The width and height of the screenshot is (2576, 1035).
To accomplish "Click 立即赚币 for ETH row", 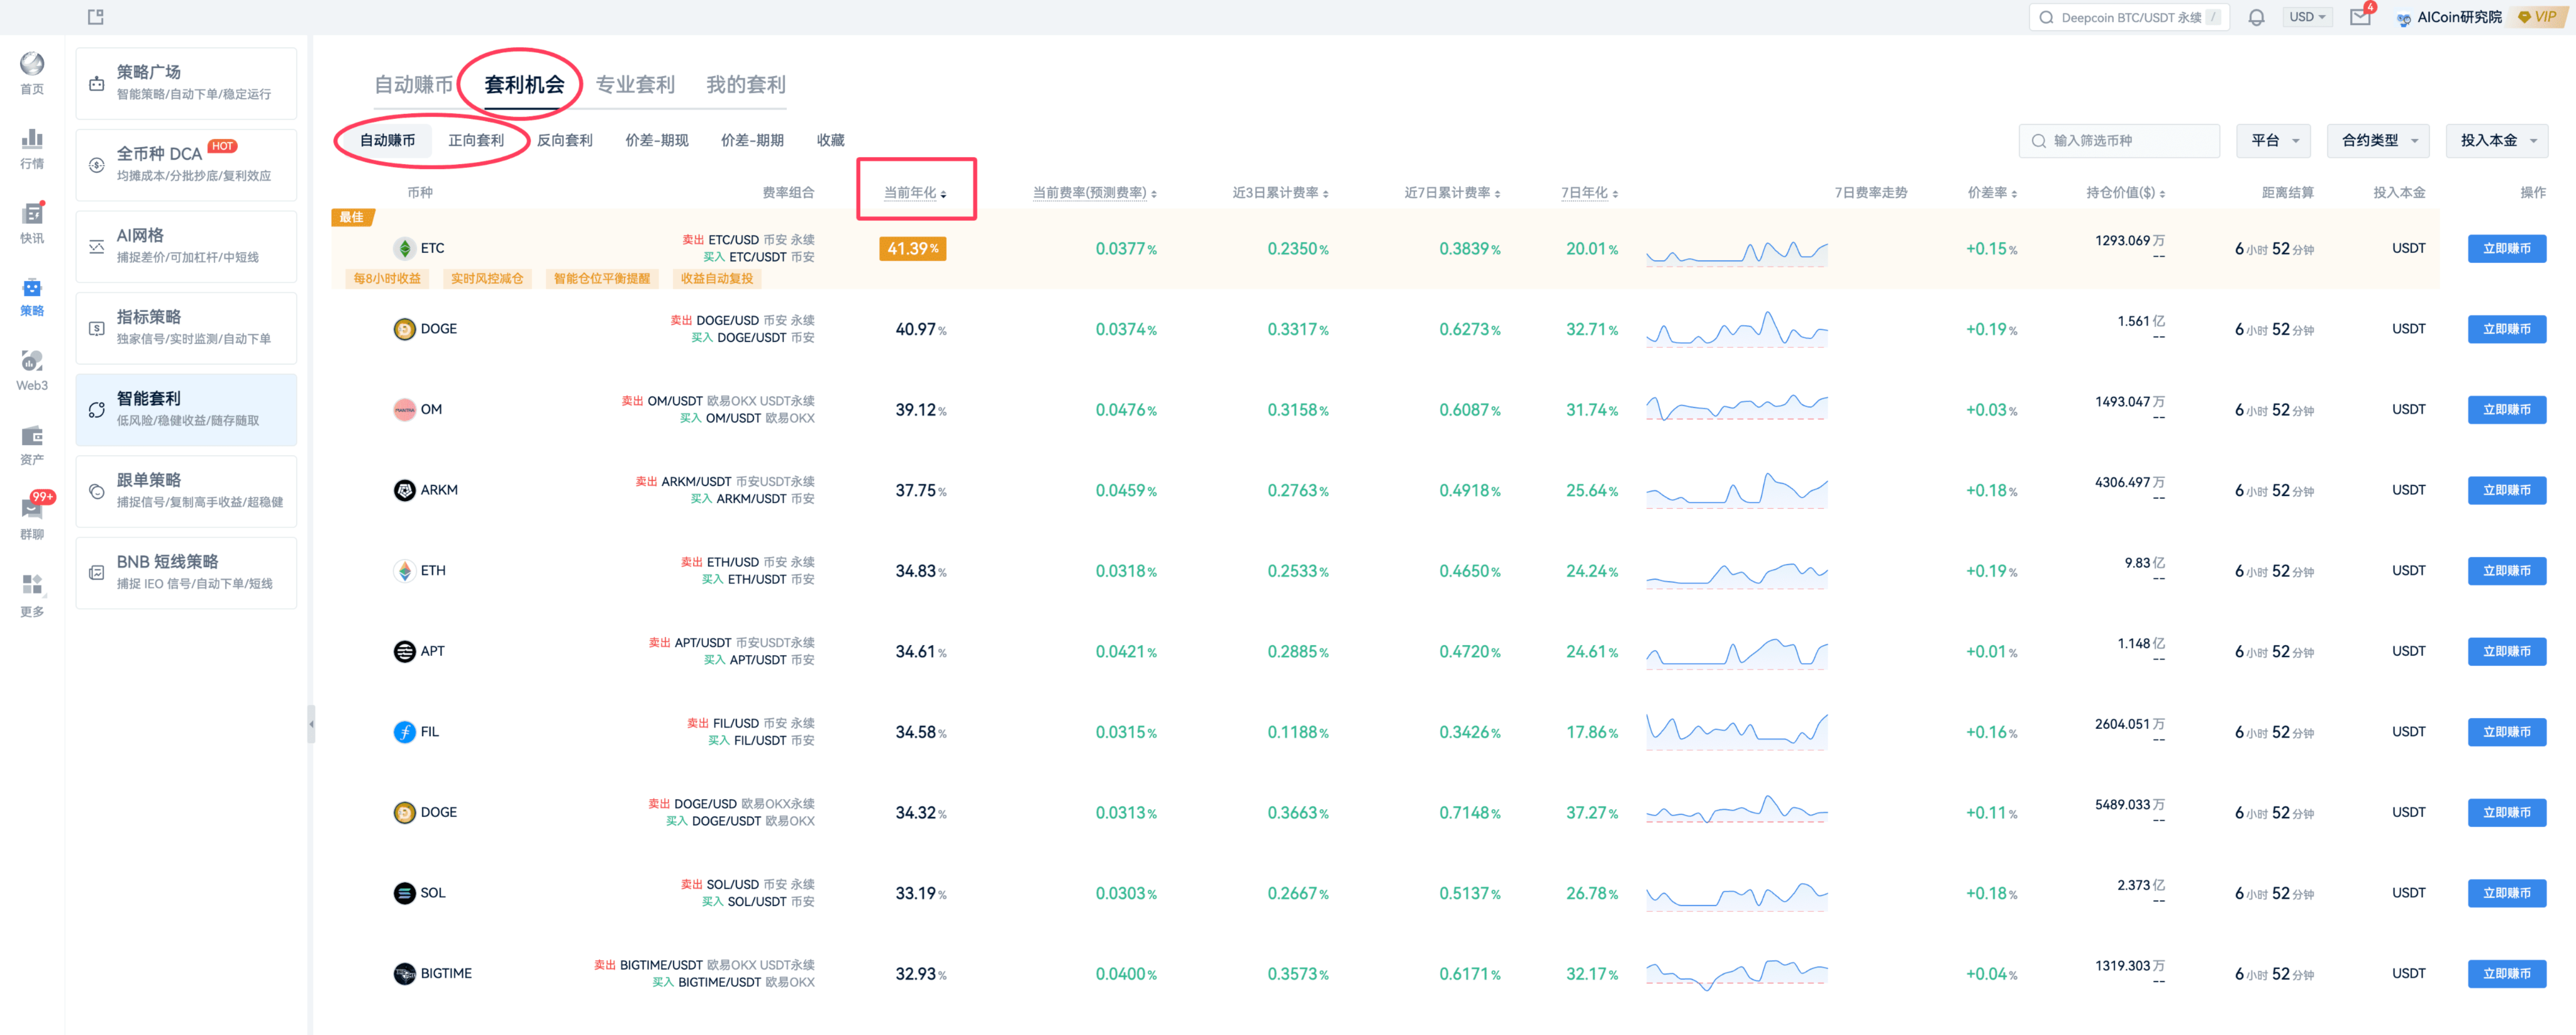I will [x=2506, y=571].
